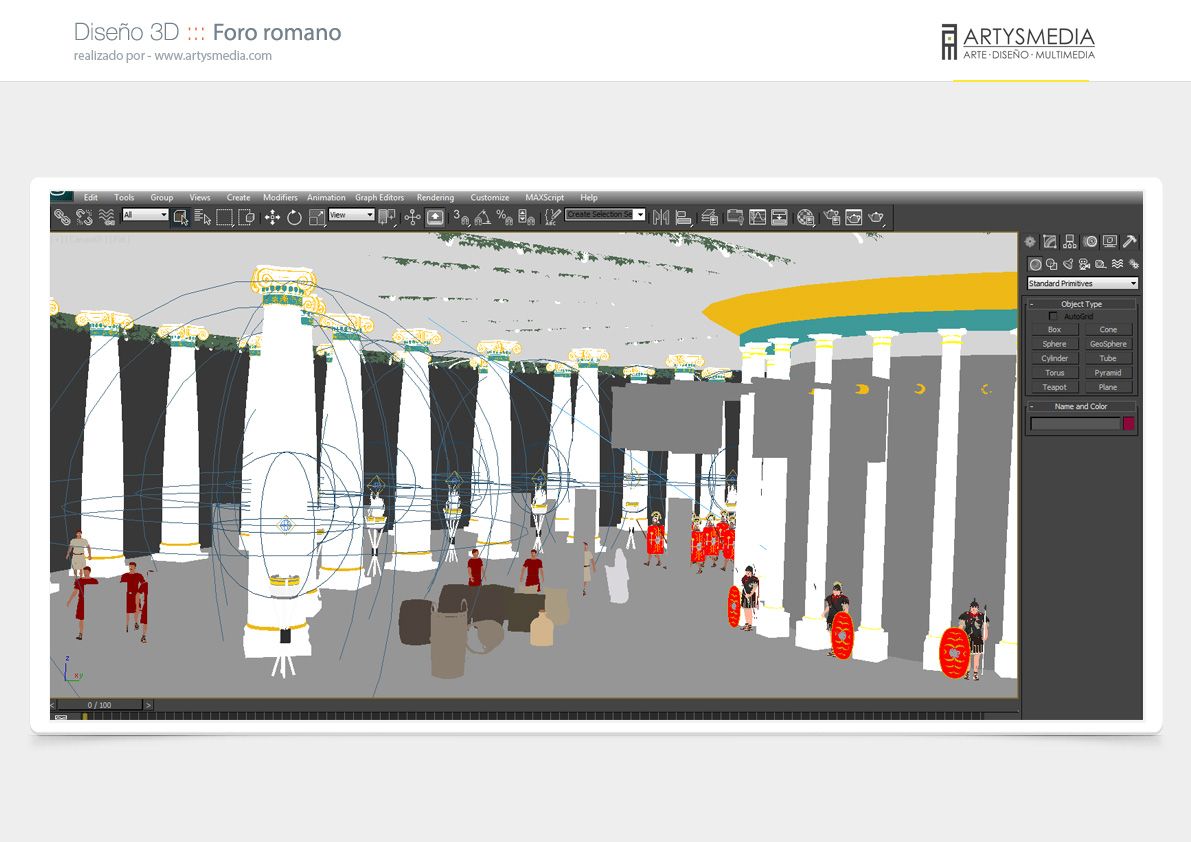This screenshot has height=842, width=1191.
Task: Toggle Percent Snap in the toolbar
Action: pyautogui.click(x=504, y=218)
